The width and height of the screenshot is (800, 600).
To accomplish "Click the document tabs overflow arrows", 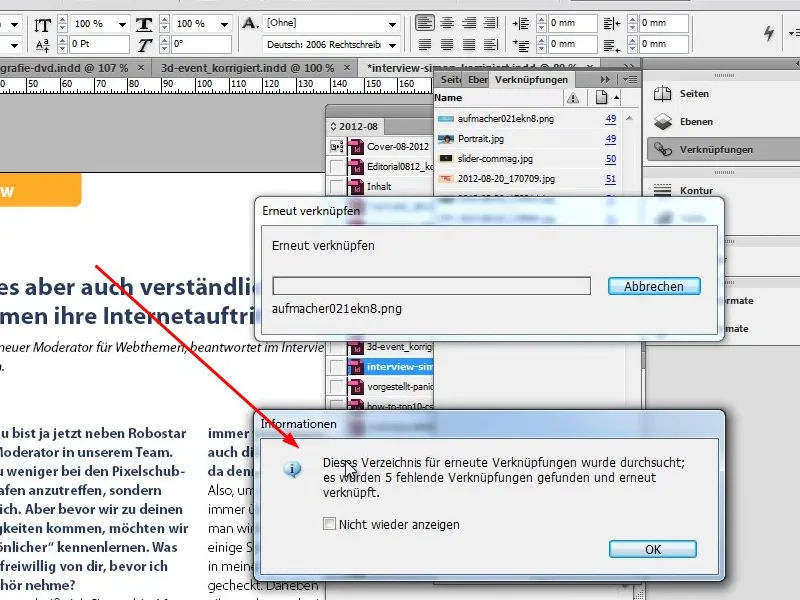I will pyautogui.click(x=629, y=67).
